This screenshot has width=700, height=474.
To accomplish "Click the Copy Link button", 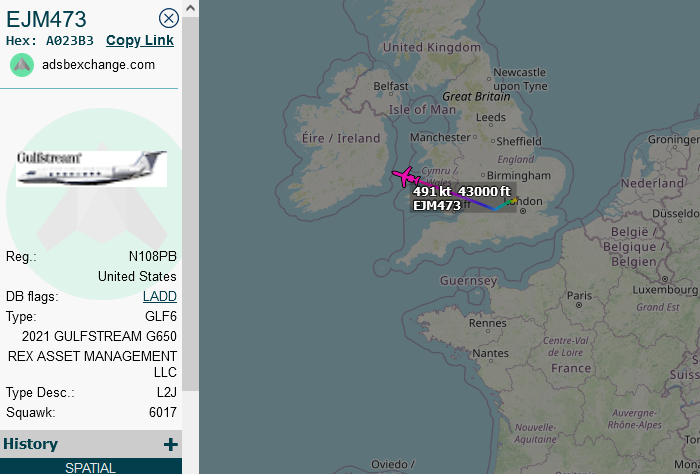I will click(140, 41).
